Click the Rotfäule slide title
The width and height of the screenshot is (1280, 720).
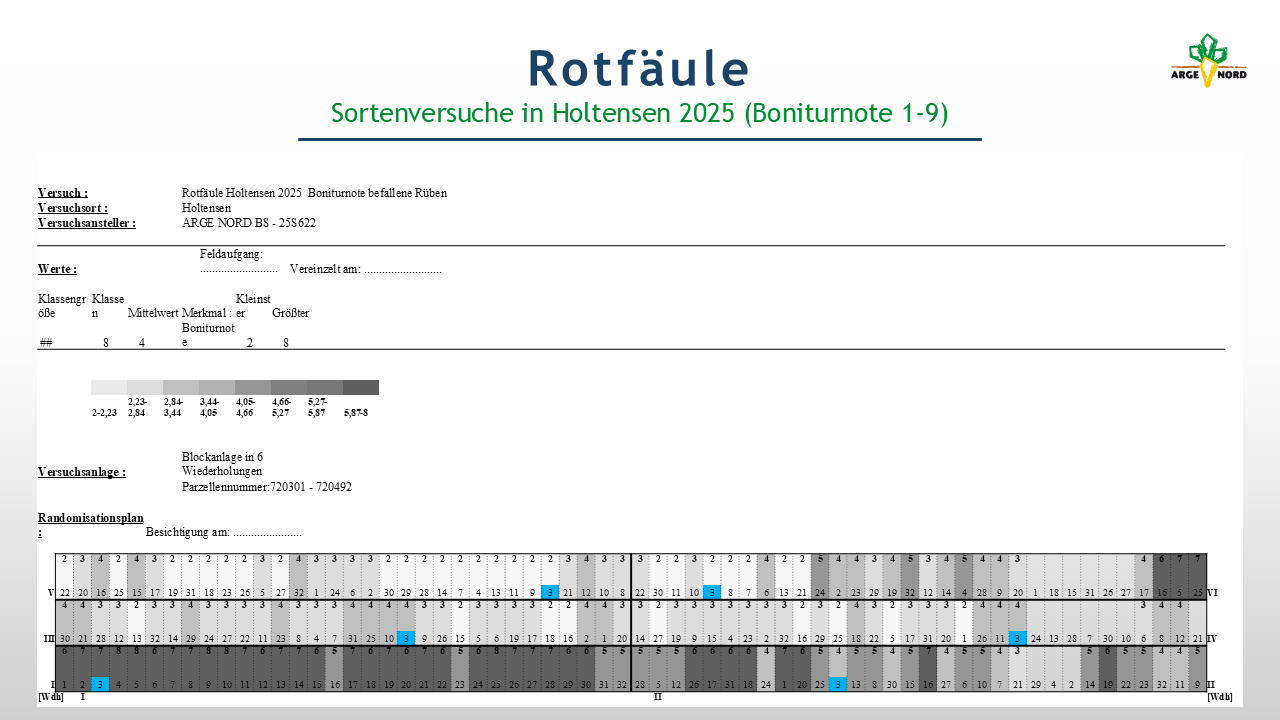click(639, 68)
